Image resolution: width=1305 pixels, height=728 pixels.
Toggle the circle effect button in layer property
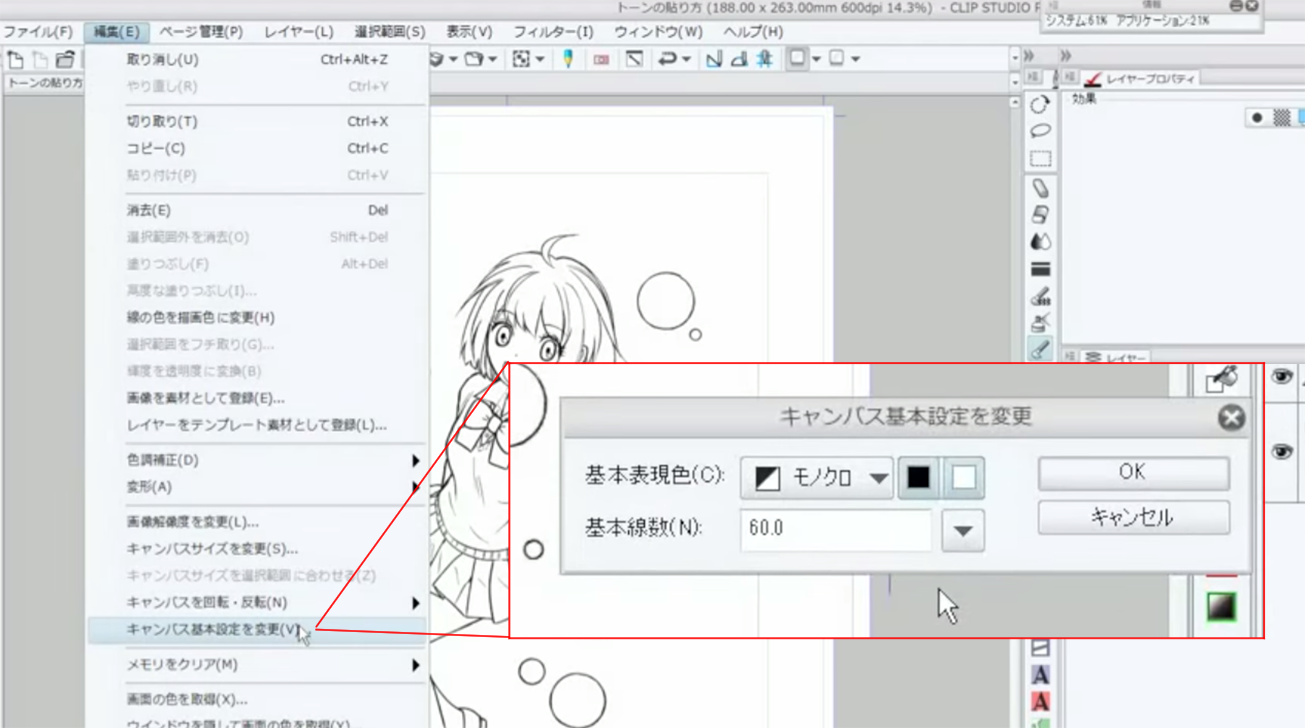click(1257, 118)
